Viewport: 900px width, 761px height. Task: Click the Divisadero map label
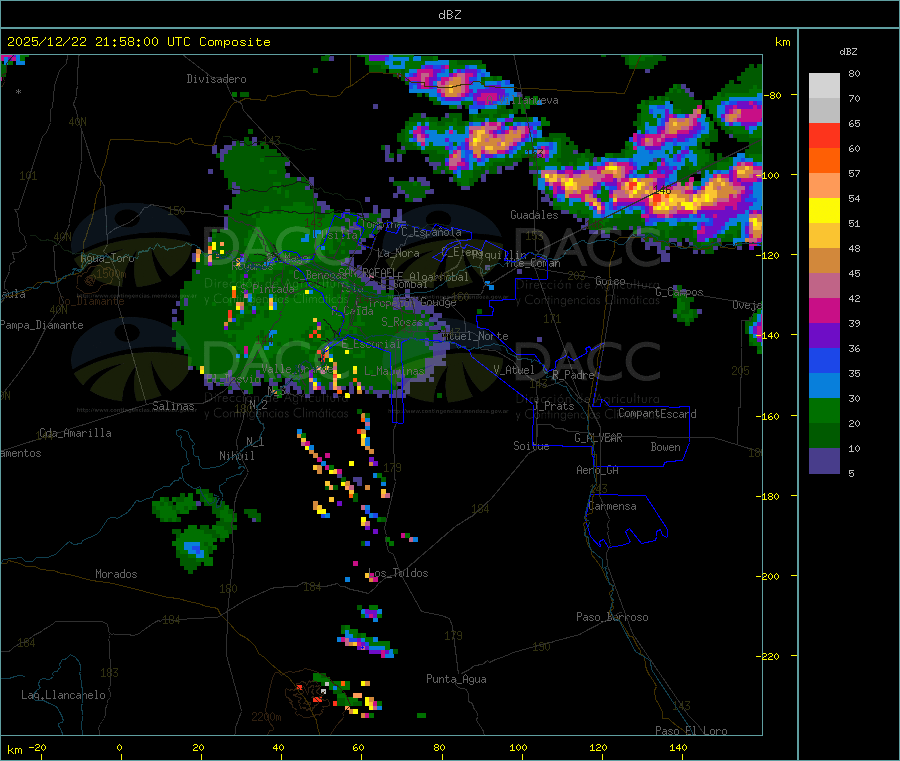(216, 79)
